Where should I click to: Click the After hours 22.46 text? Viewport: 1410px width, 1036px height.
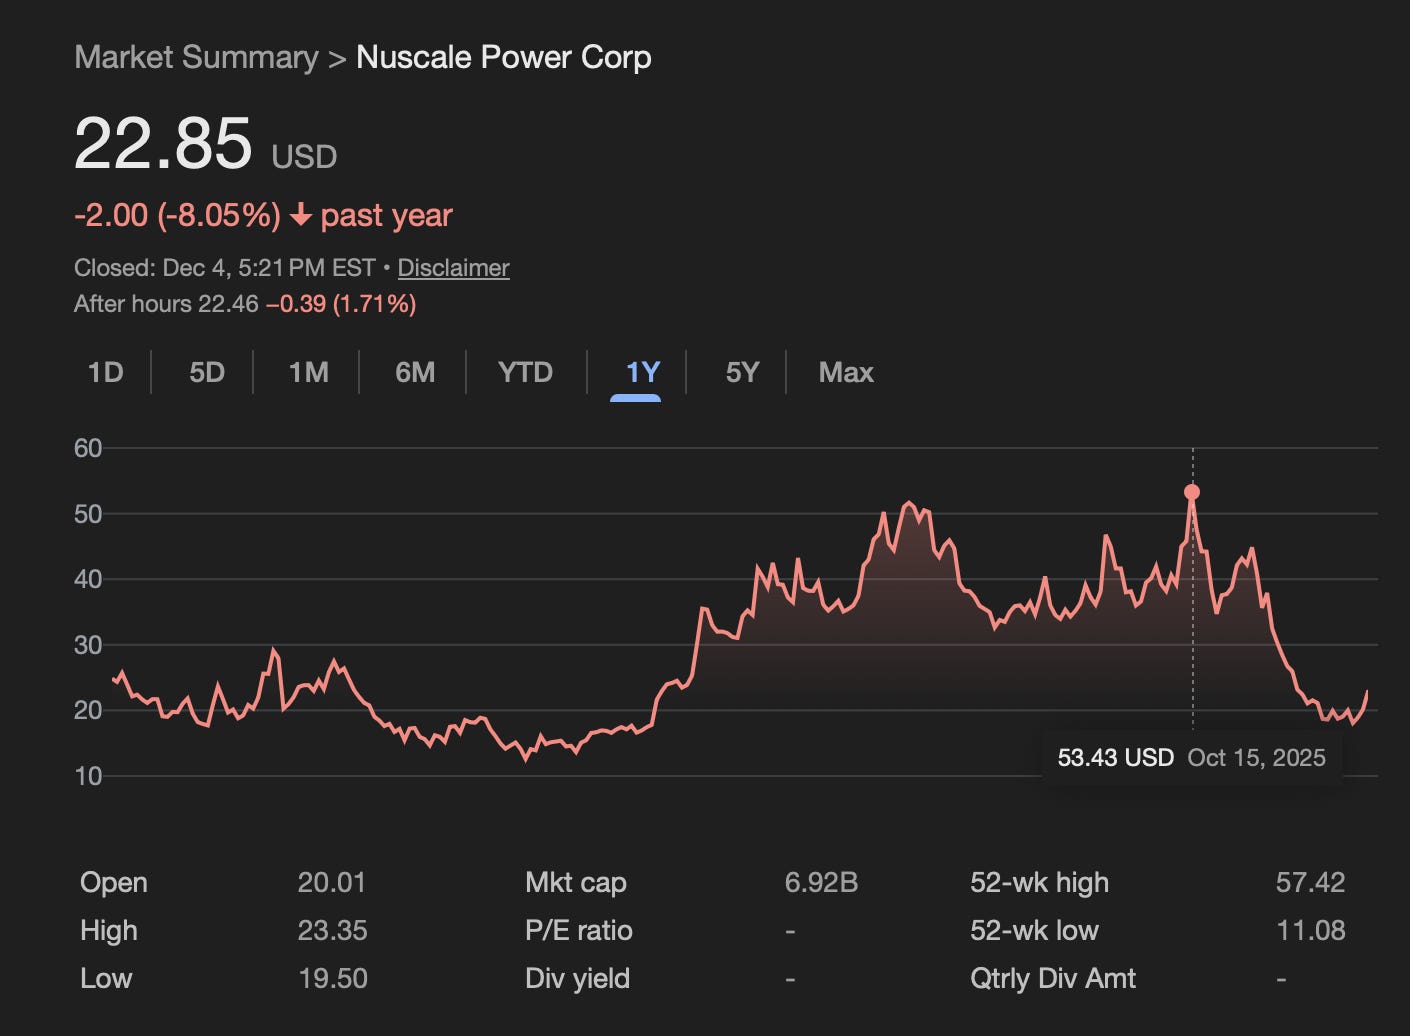(166, 304)
